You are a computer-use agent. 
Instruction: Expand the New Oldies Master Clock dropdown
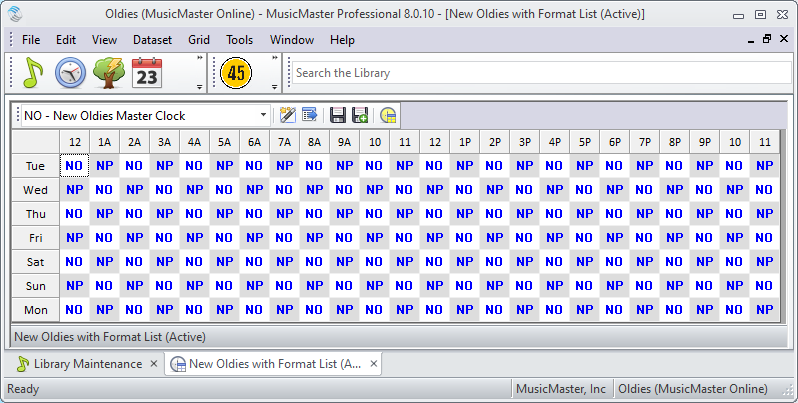264,116
